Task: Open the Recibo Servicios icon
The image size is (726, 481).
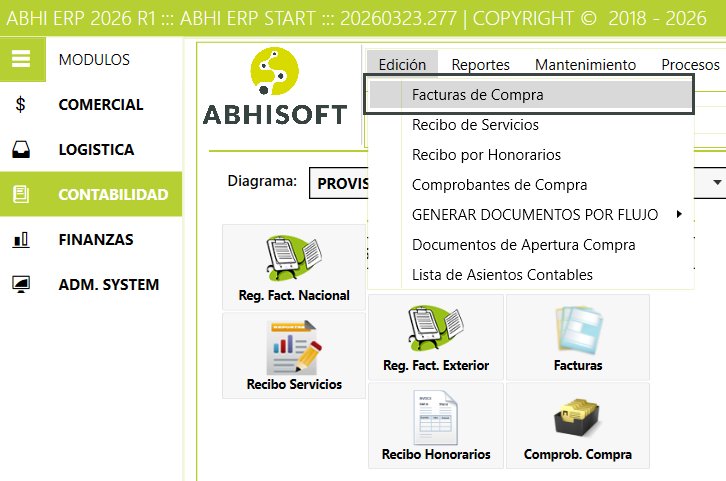Action: [293, 355]
